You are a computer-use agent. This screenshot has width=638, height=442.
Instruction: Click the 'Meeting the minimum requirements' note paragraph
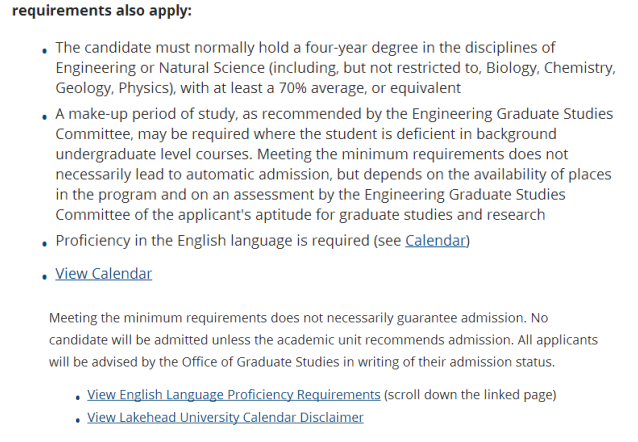click(300, 339)
